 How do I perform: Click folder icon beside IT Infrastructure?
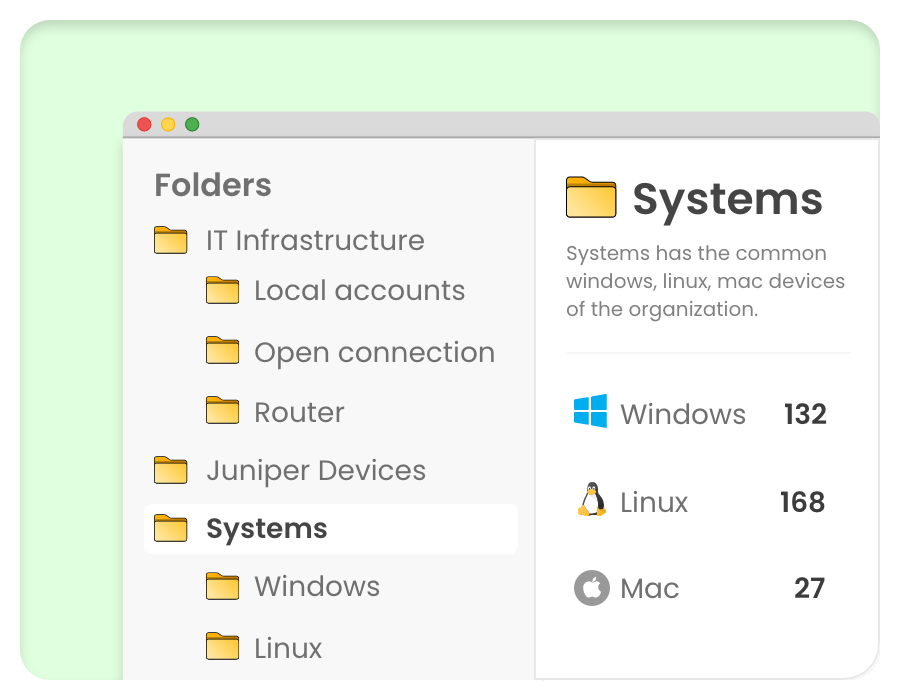pyautogui.click(x=171, y=241)
